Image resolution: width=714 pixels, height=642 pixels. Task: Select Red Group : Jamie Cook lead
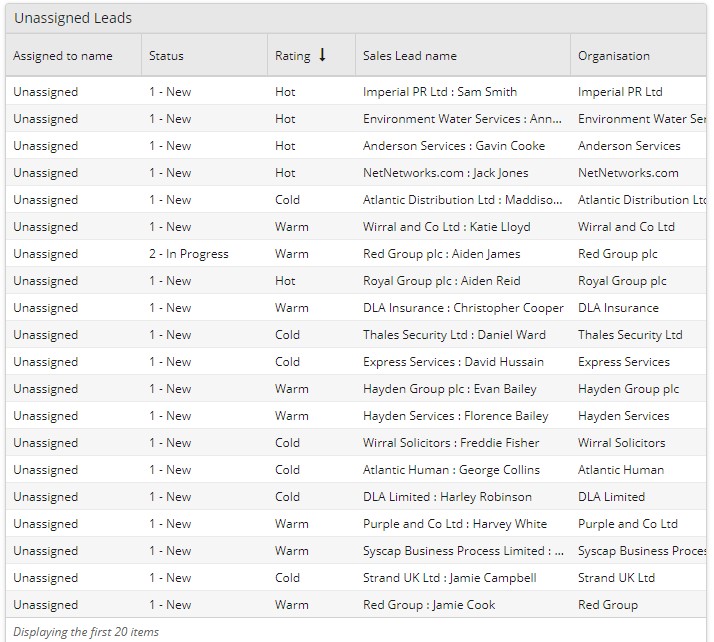click(x=429, y=605)
